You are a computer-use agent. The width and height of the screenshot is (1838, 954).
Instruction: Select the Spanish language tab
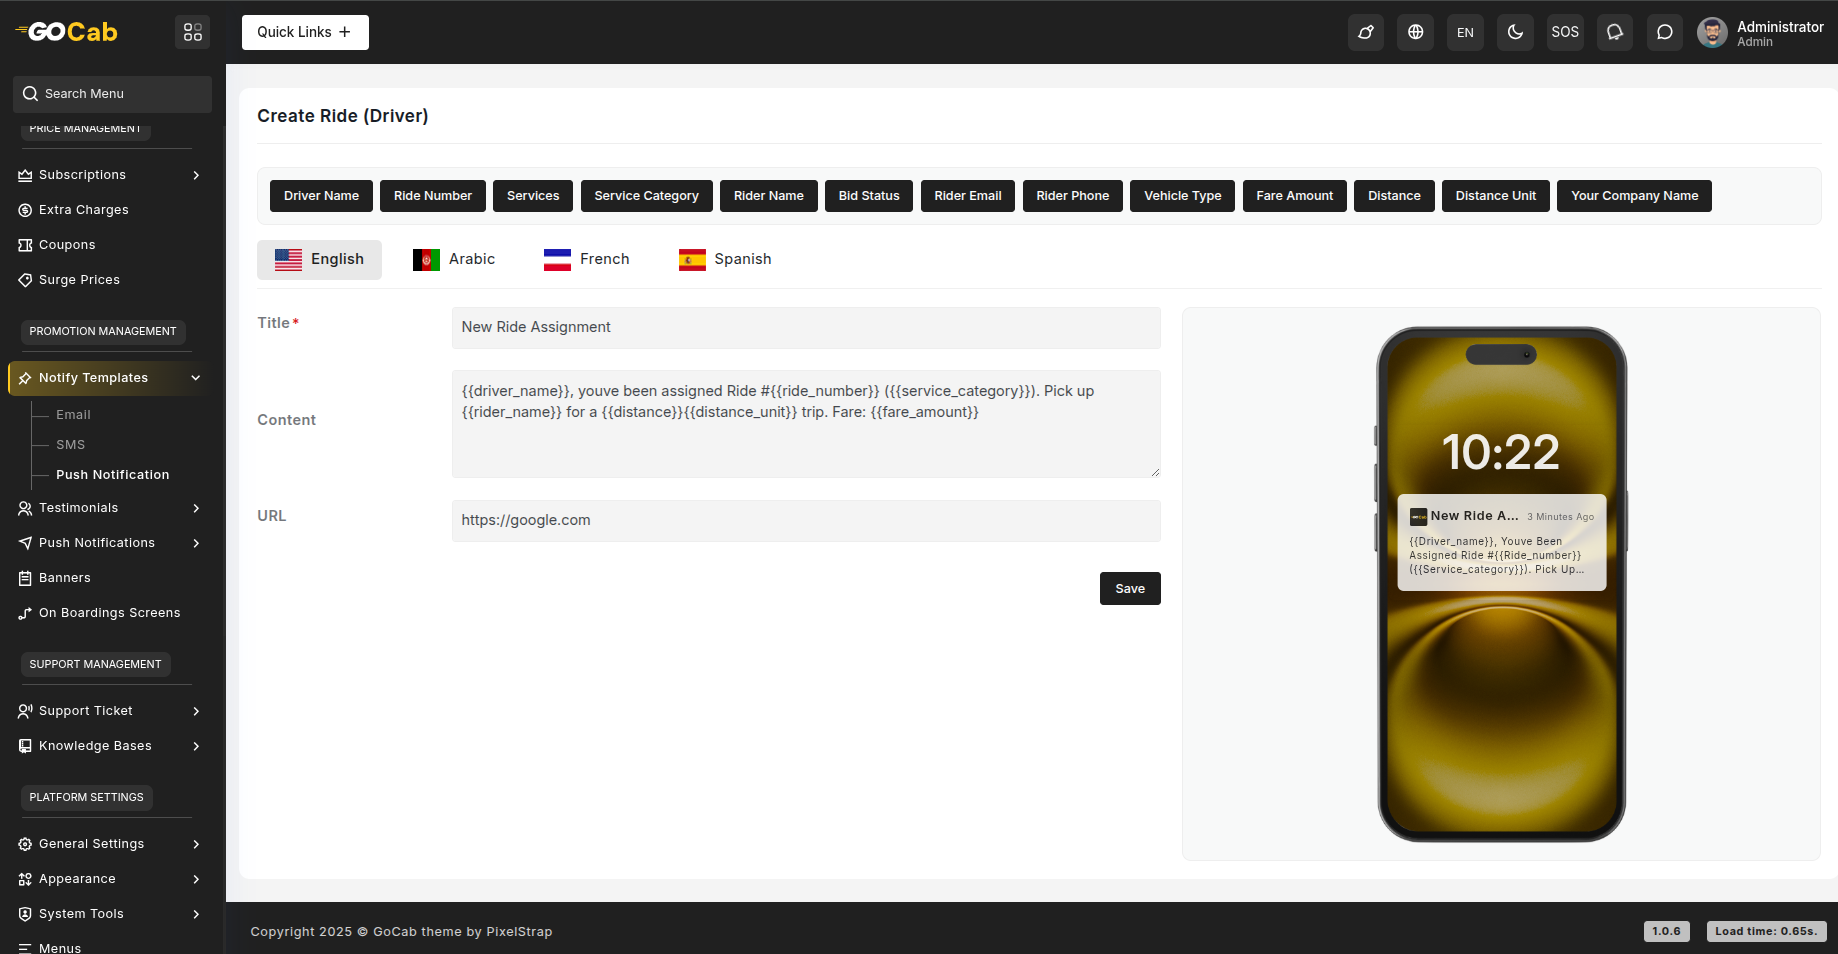tap(725, 259)
